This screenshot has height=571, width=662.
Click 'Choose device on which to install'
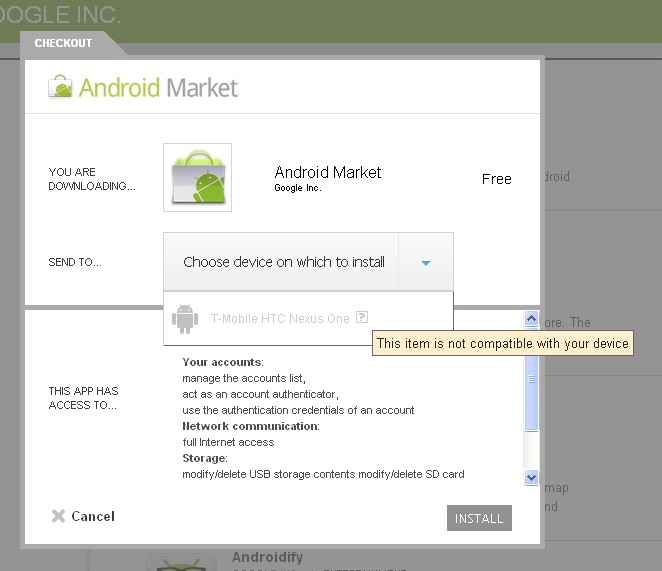coord(284,262)
